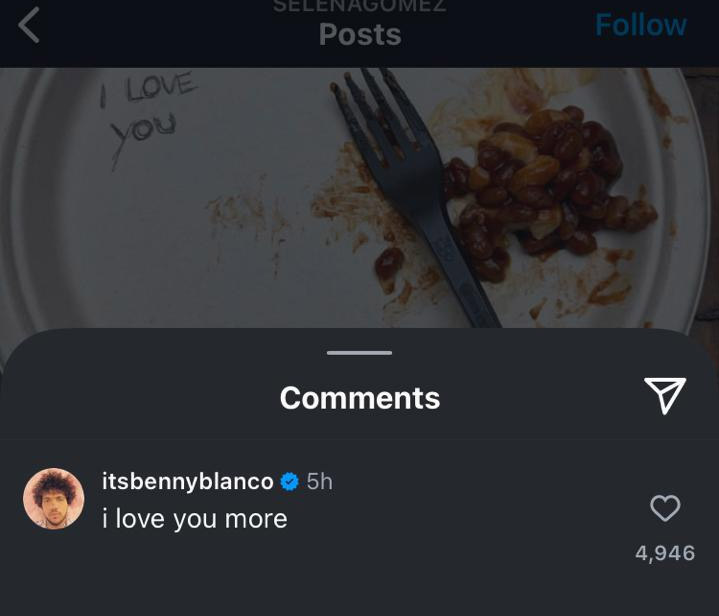
Task: Click the 5h comment timestamp
Action: pyautogui.click(x=319, y=481)
